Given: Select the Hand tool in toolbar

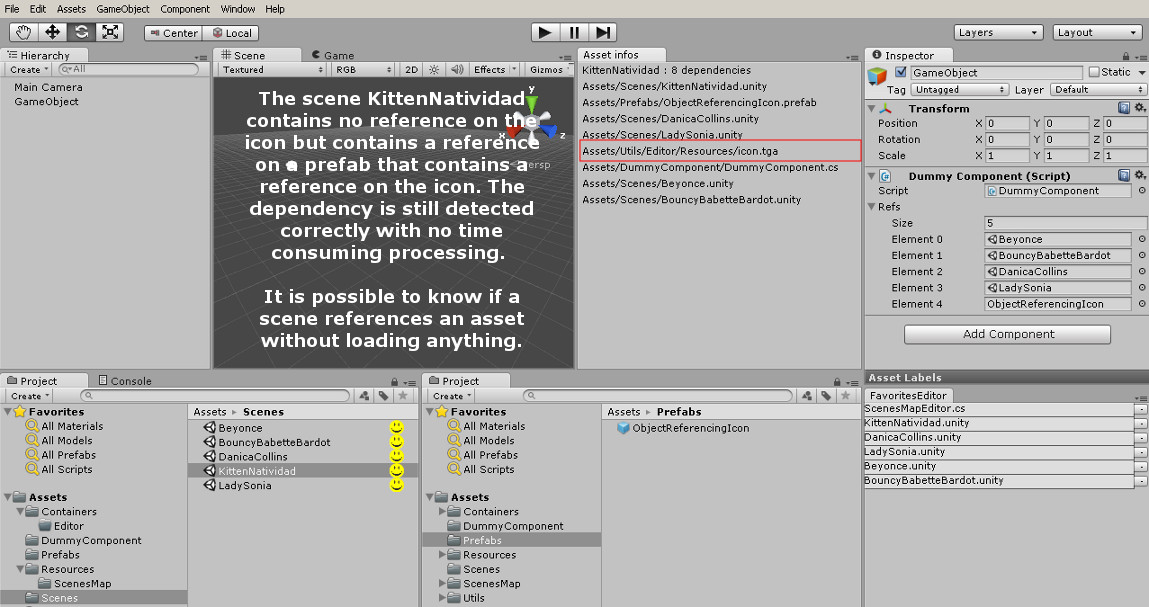Looking at the screenshot, I should [x=23, y=32].
